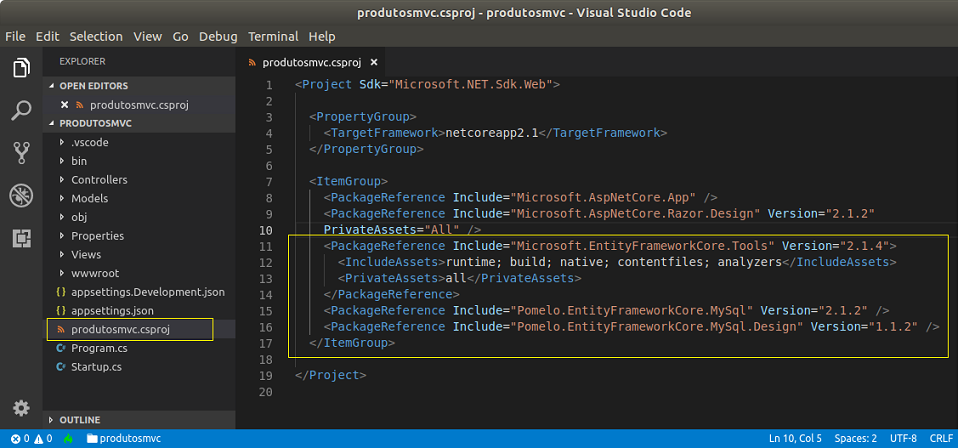Expand the Controllers folder
Image resolution: width=958 pixels, height=448 pixels.
click(62, 180)
